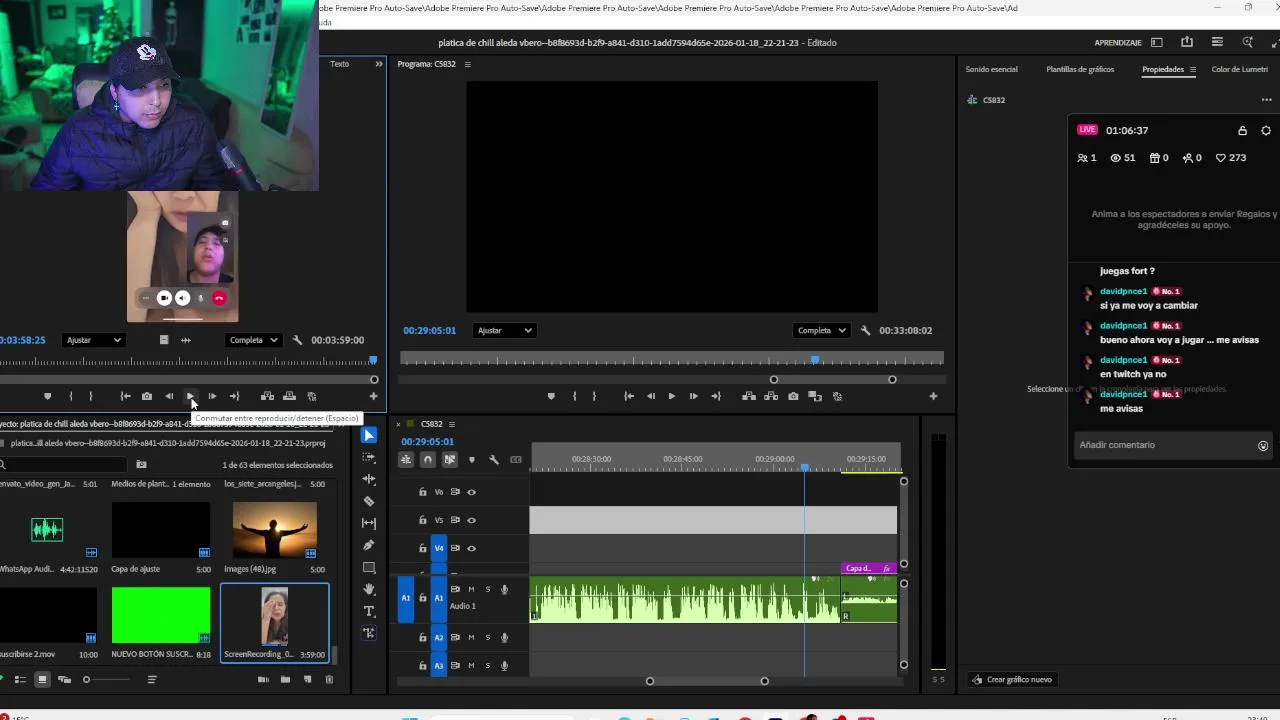Open CS832 timeline panel menu
Image resolution: width=1280 pixels, height=720 pixels.
point(451,424)
